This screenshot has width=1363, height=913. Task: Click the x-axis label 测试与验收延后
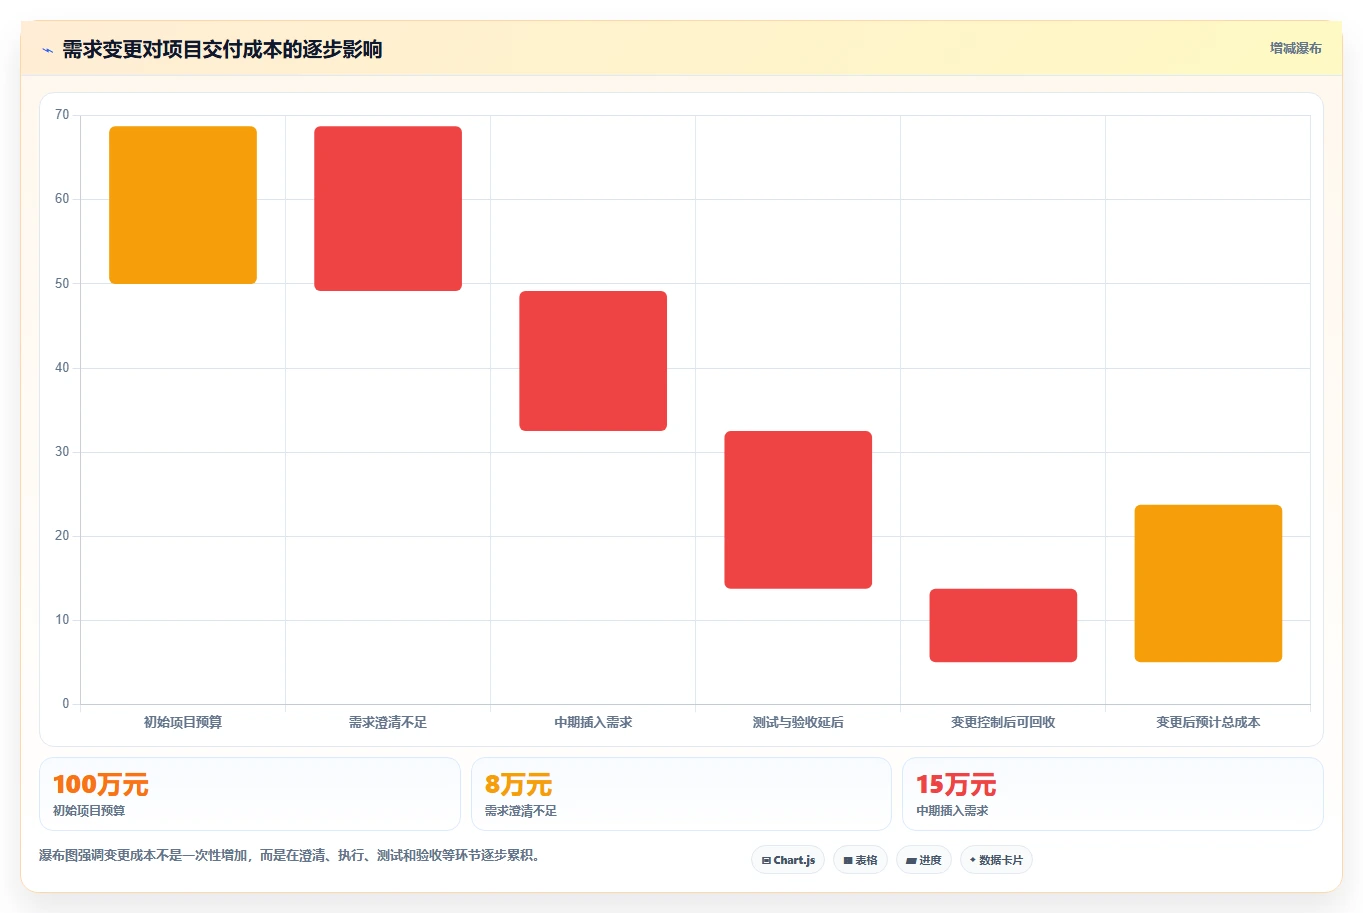pyautogui.click(x=798, y=722)
